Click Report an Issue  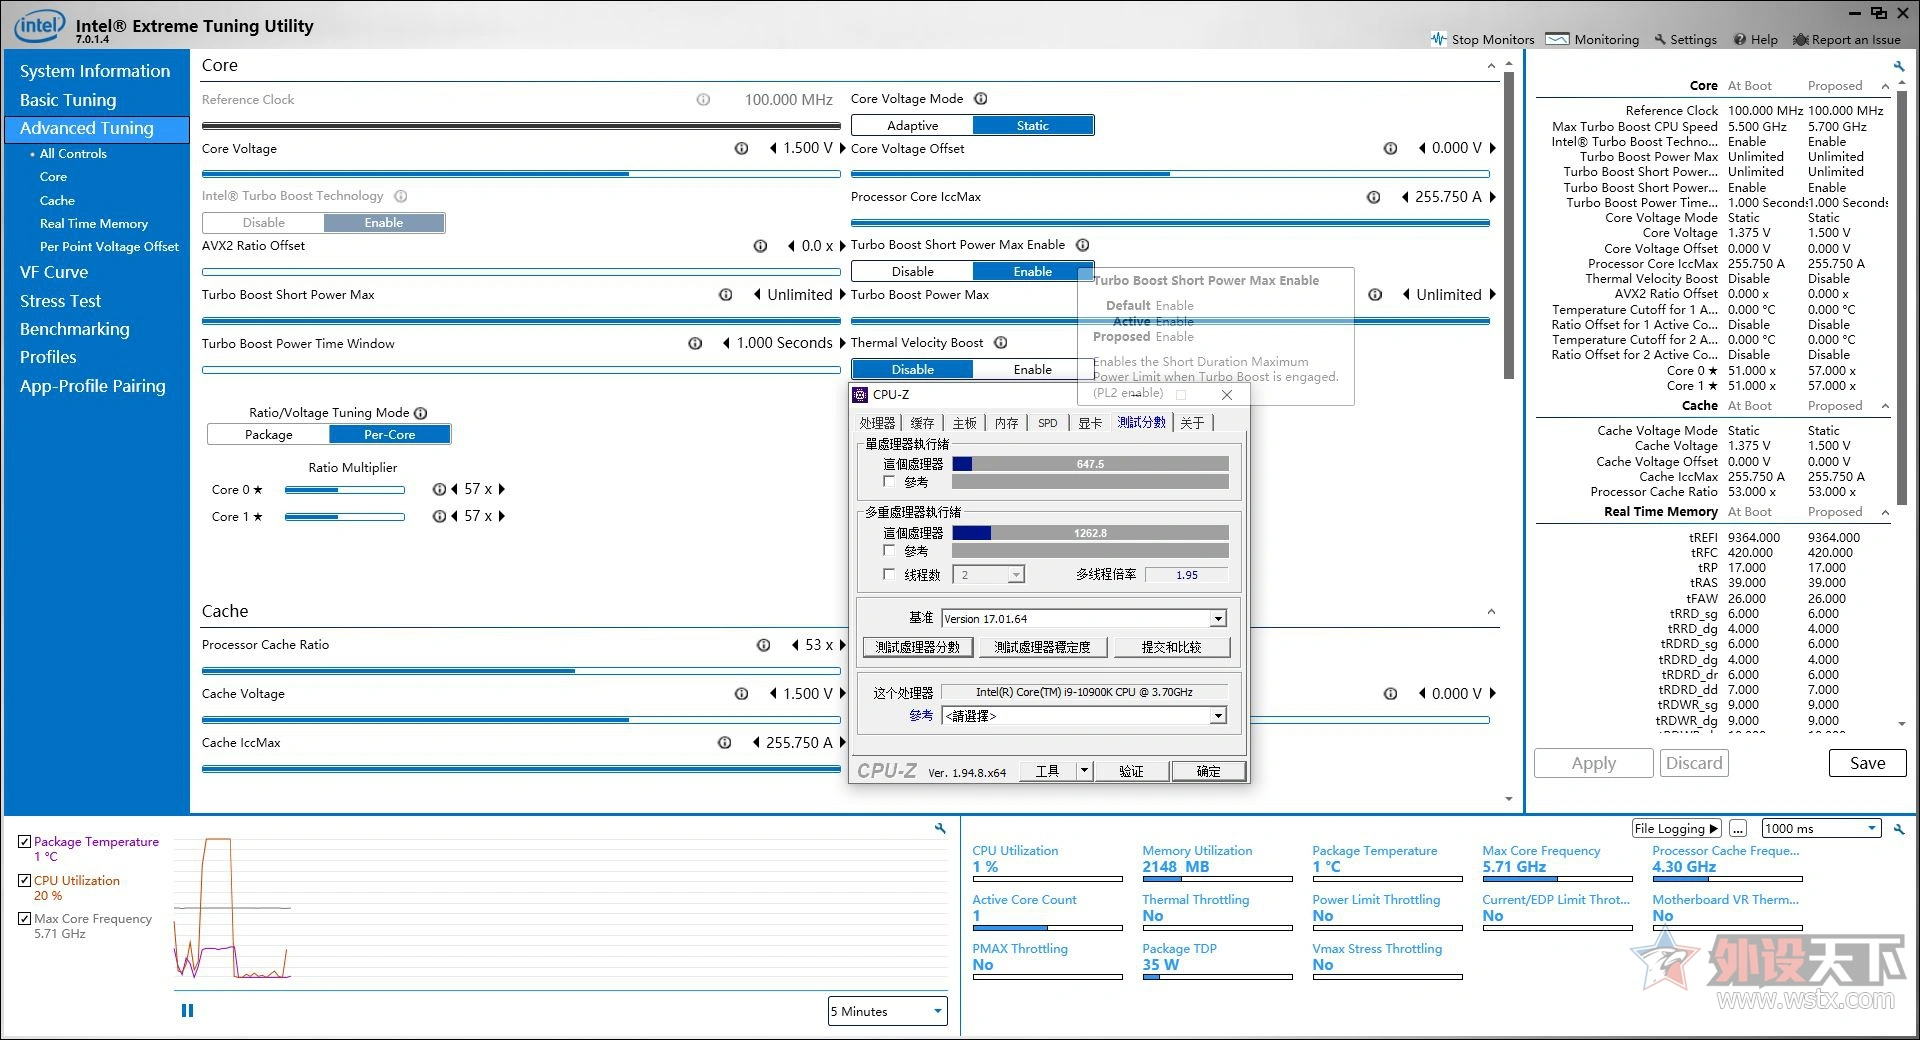(x=1846, y=40)
